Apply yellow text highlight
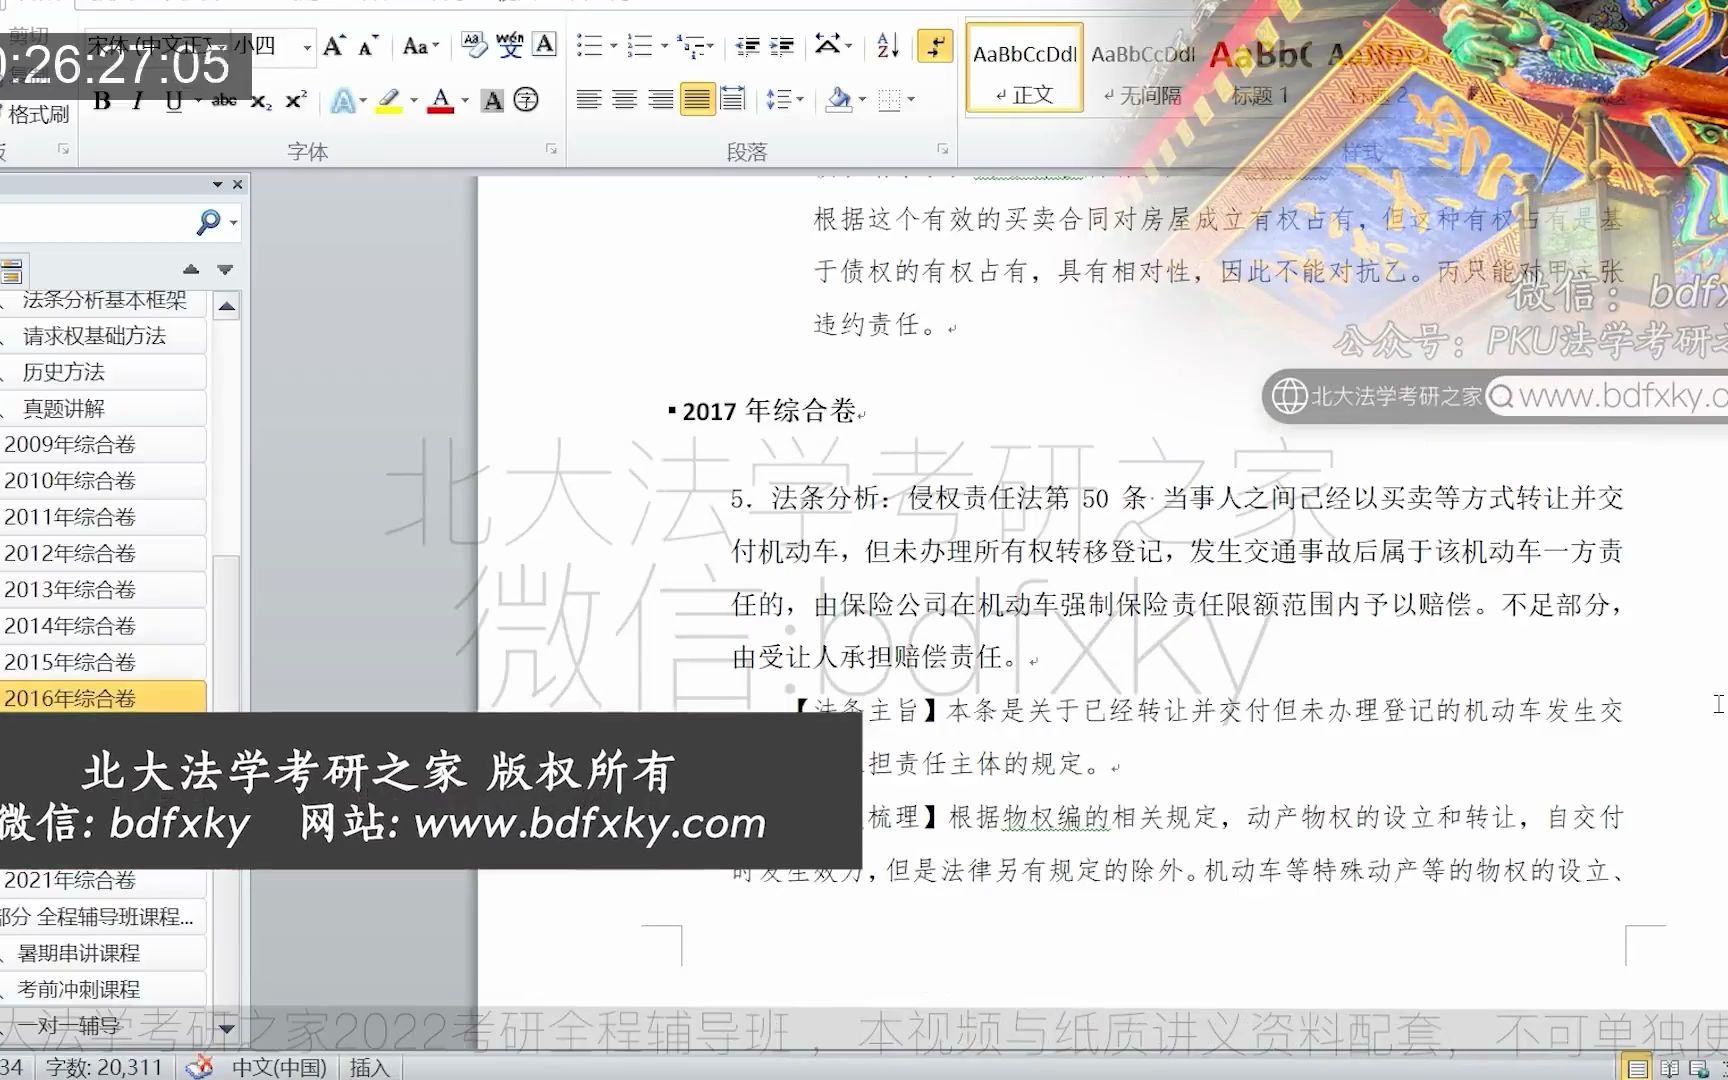The width and height of the screenshot is (1728, 1080). [x=389, y=100]
